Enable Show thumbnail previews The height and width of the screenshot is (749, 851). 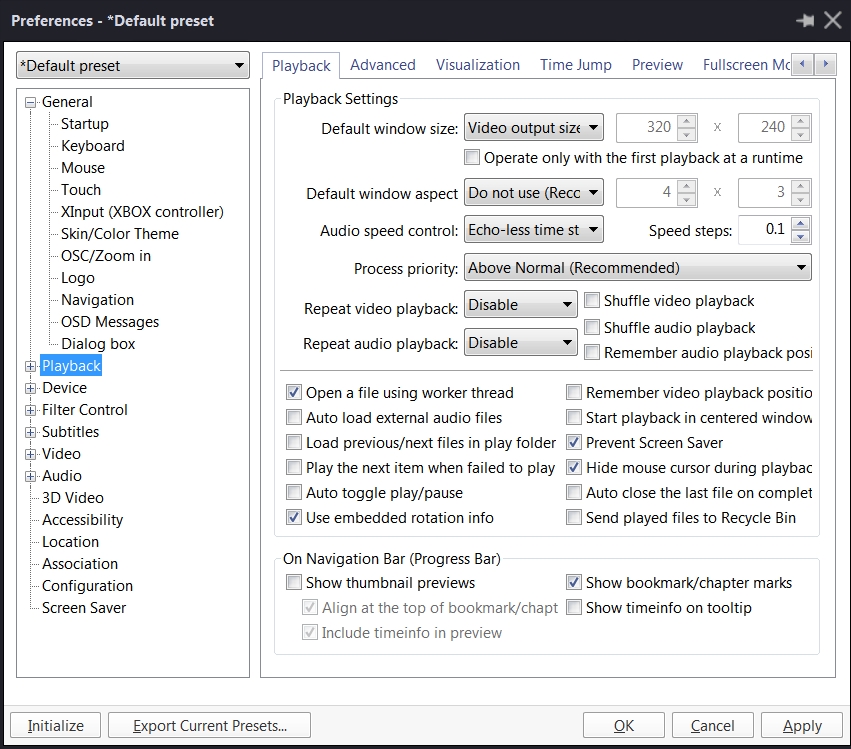tap(294, 583)
